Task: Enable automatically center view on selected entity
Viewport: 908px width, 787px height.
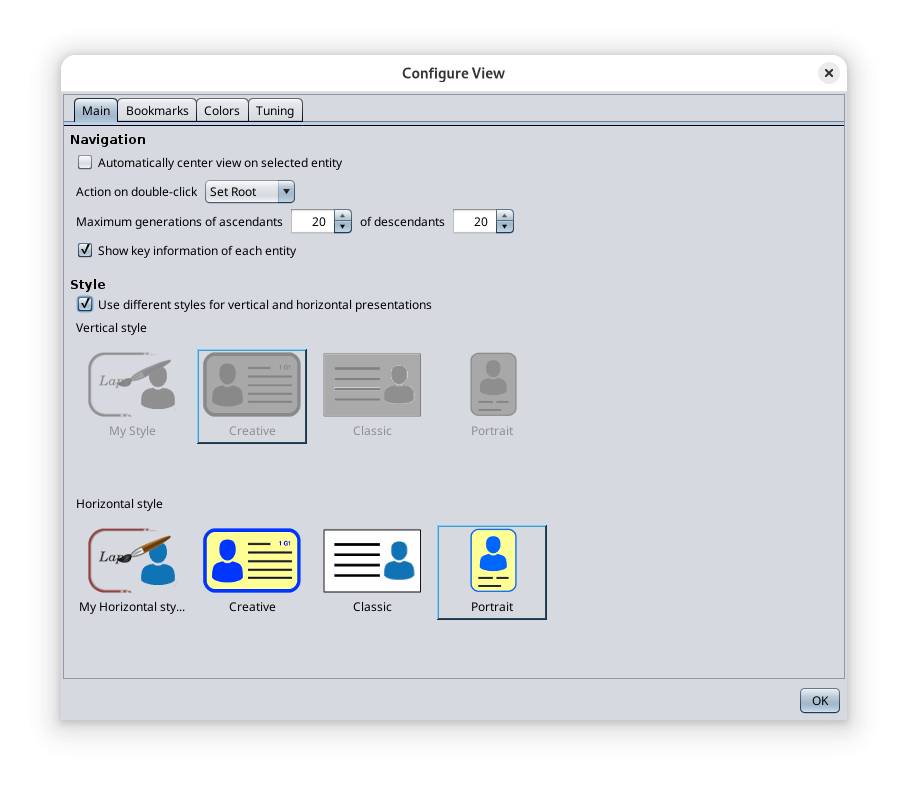Action: pos(85,162)
